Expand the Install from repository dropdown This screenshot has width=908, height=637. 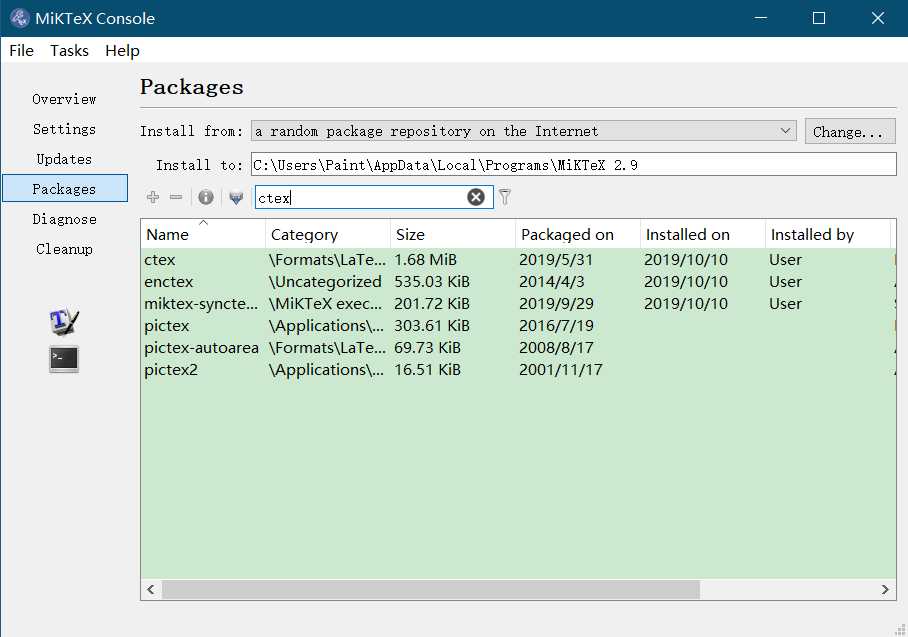pos(523,131)
